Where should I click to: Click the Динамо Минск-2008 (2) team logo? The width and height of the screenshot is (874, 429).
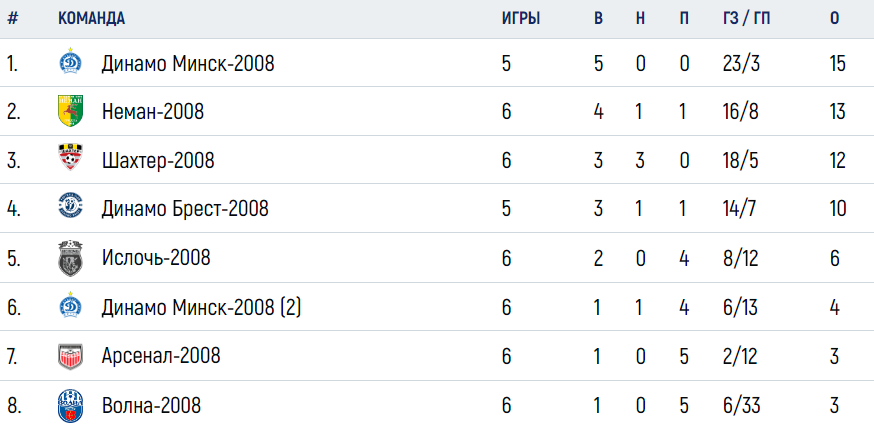click(70, 305)
